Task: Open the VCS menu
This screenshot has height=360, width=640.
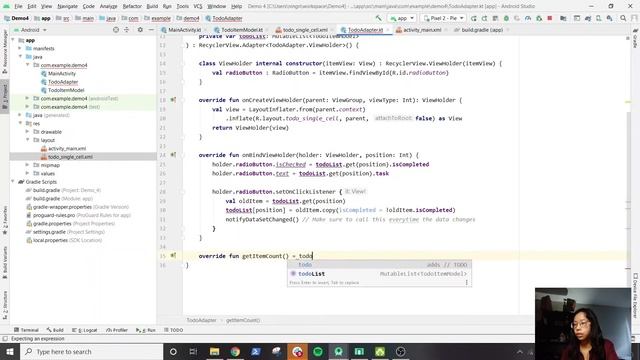Action: 198,6
